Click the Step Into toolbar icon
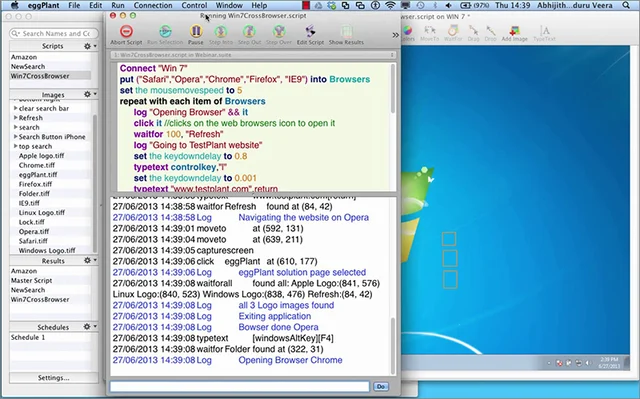Image resolution: width=640 pixels, height=399 pixels. 221,31
